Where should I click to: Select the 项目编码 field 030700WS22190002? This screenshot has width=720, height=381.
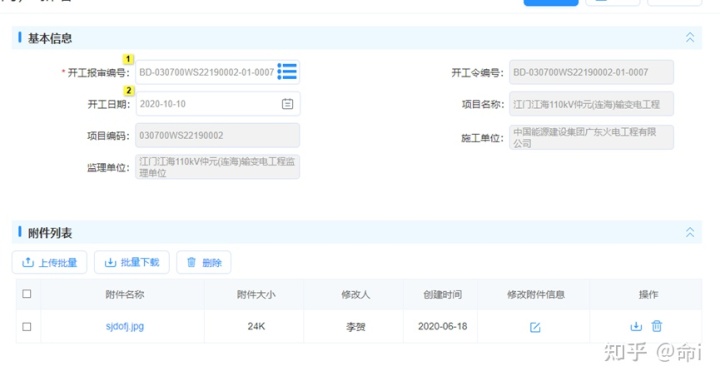(x=218, y=135)
